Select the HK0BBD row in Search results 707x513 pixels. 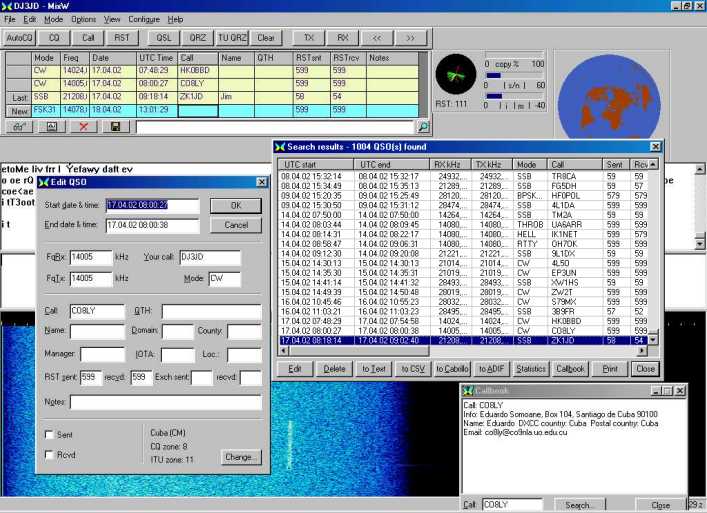(463, 321)
